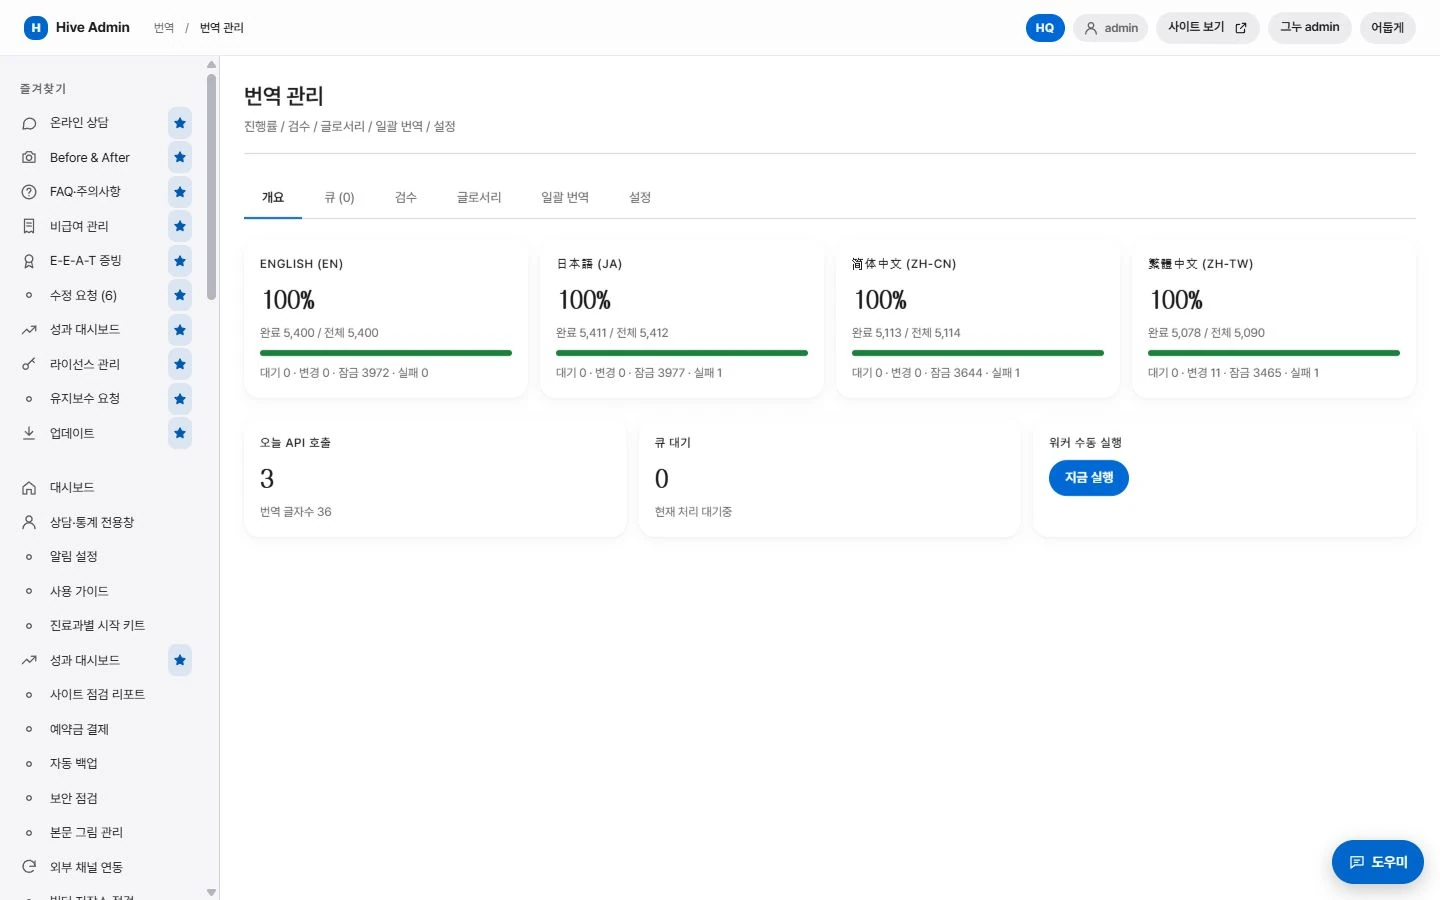Toggle the favorite star for 업데이트
Screen dimensions: 1440x900
(180, 434)
